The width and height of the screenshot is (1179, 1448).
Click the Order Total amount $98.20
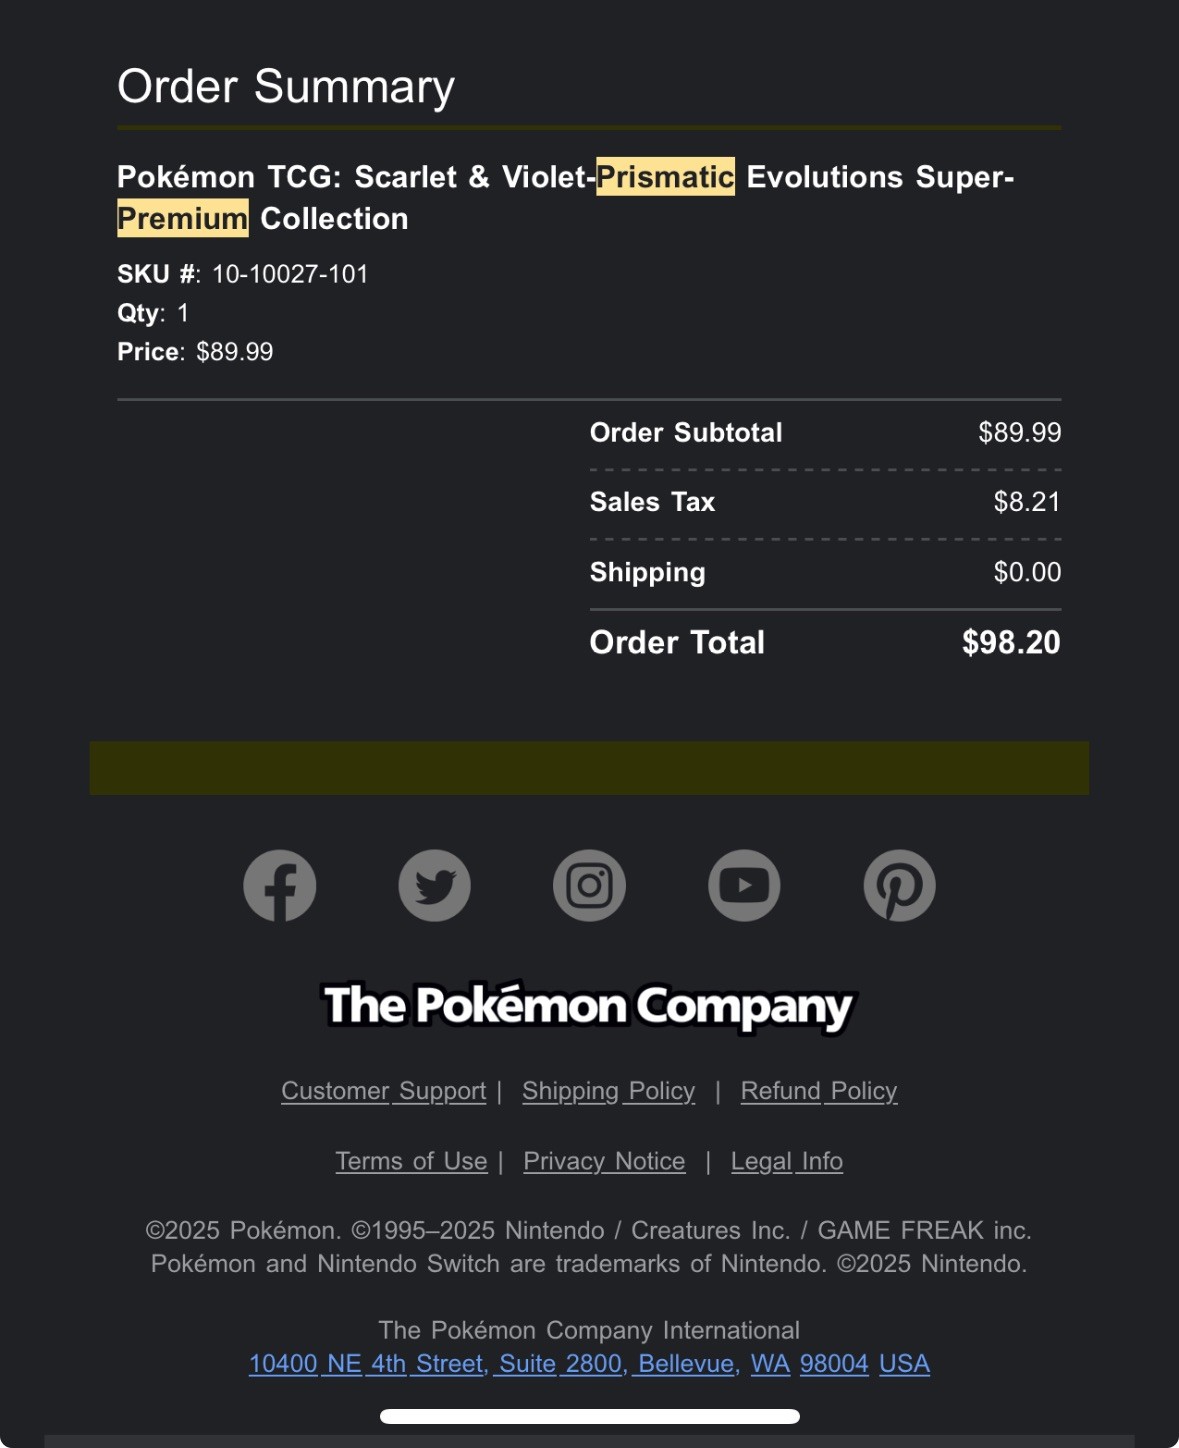pyautogui.click(x=1011, y=642)
